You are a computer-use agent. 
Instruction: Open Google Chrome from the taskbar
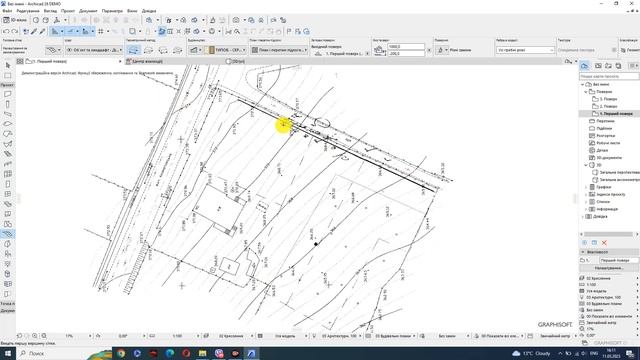121,353
